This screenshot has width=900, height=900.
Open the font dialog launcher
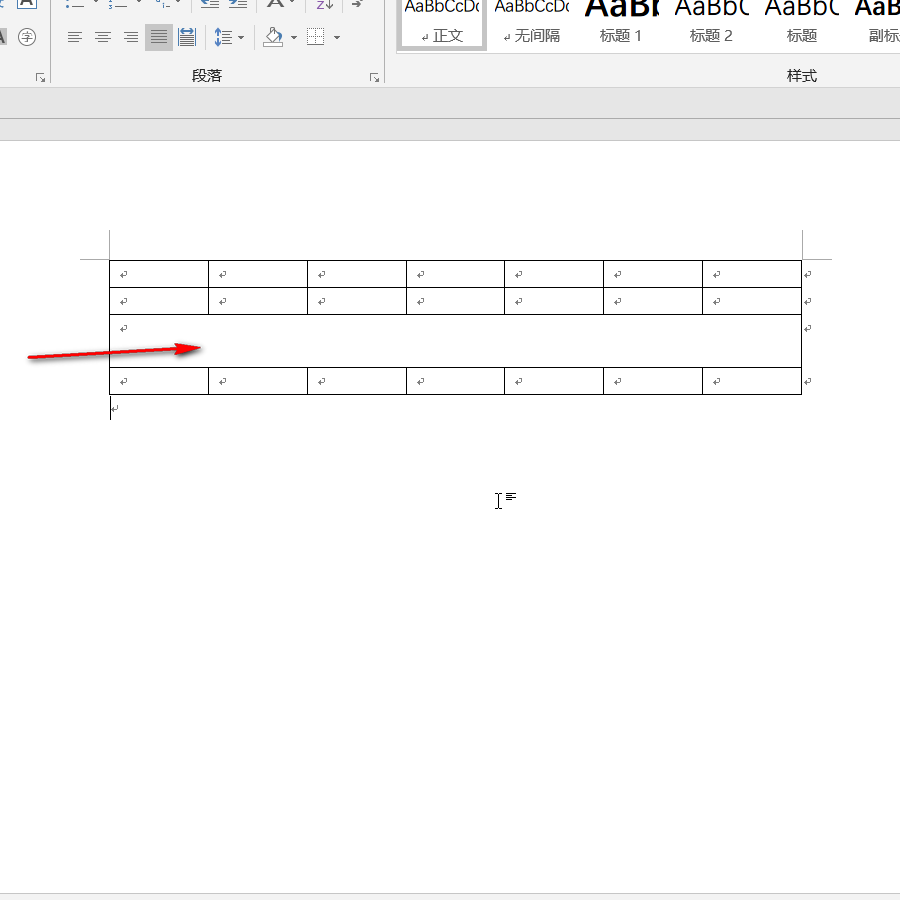[x=40, y=77]
